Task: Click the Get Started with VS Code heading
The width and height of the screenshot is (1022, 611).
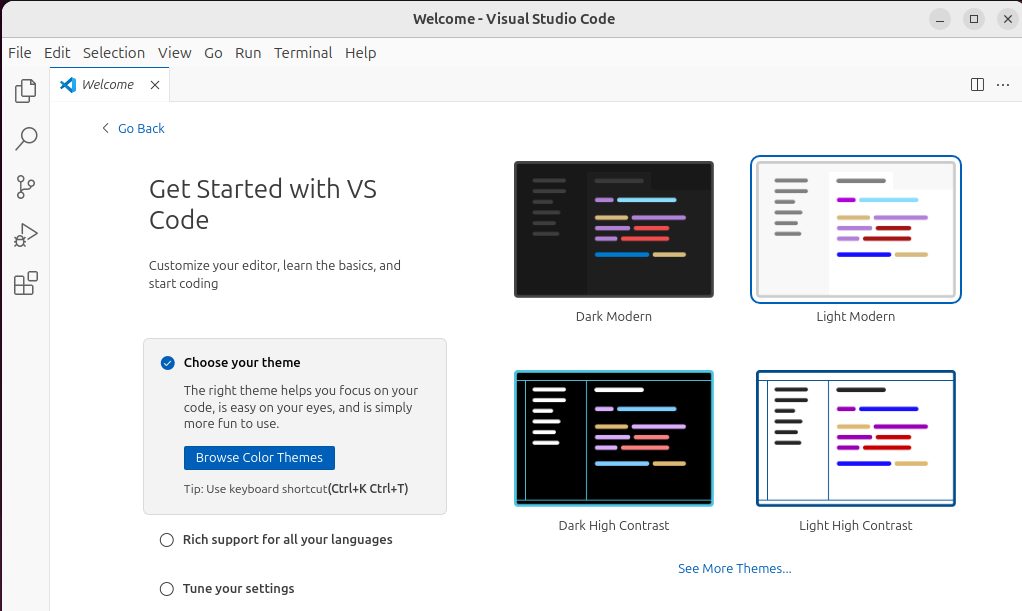Action: coord(263,204)
